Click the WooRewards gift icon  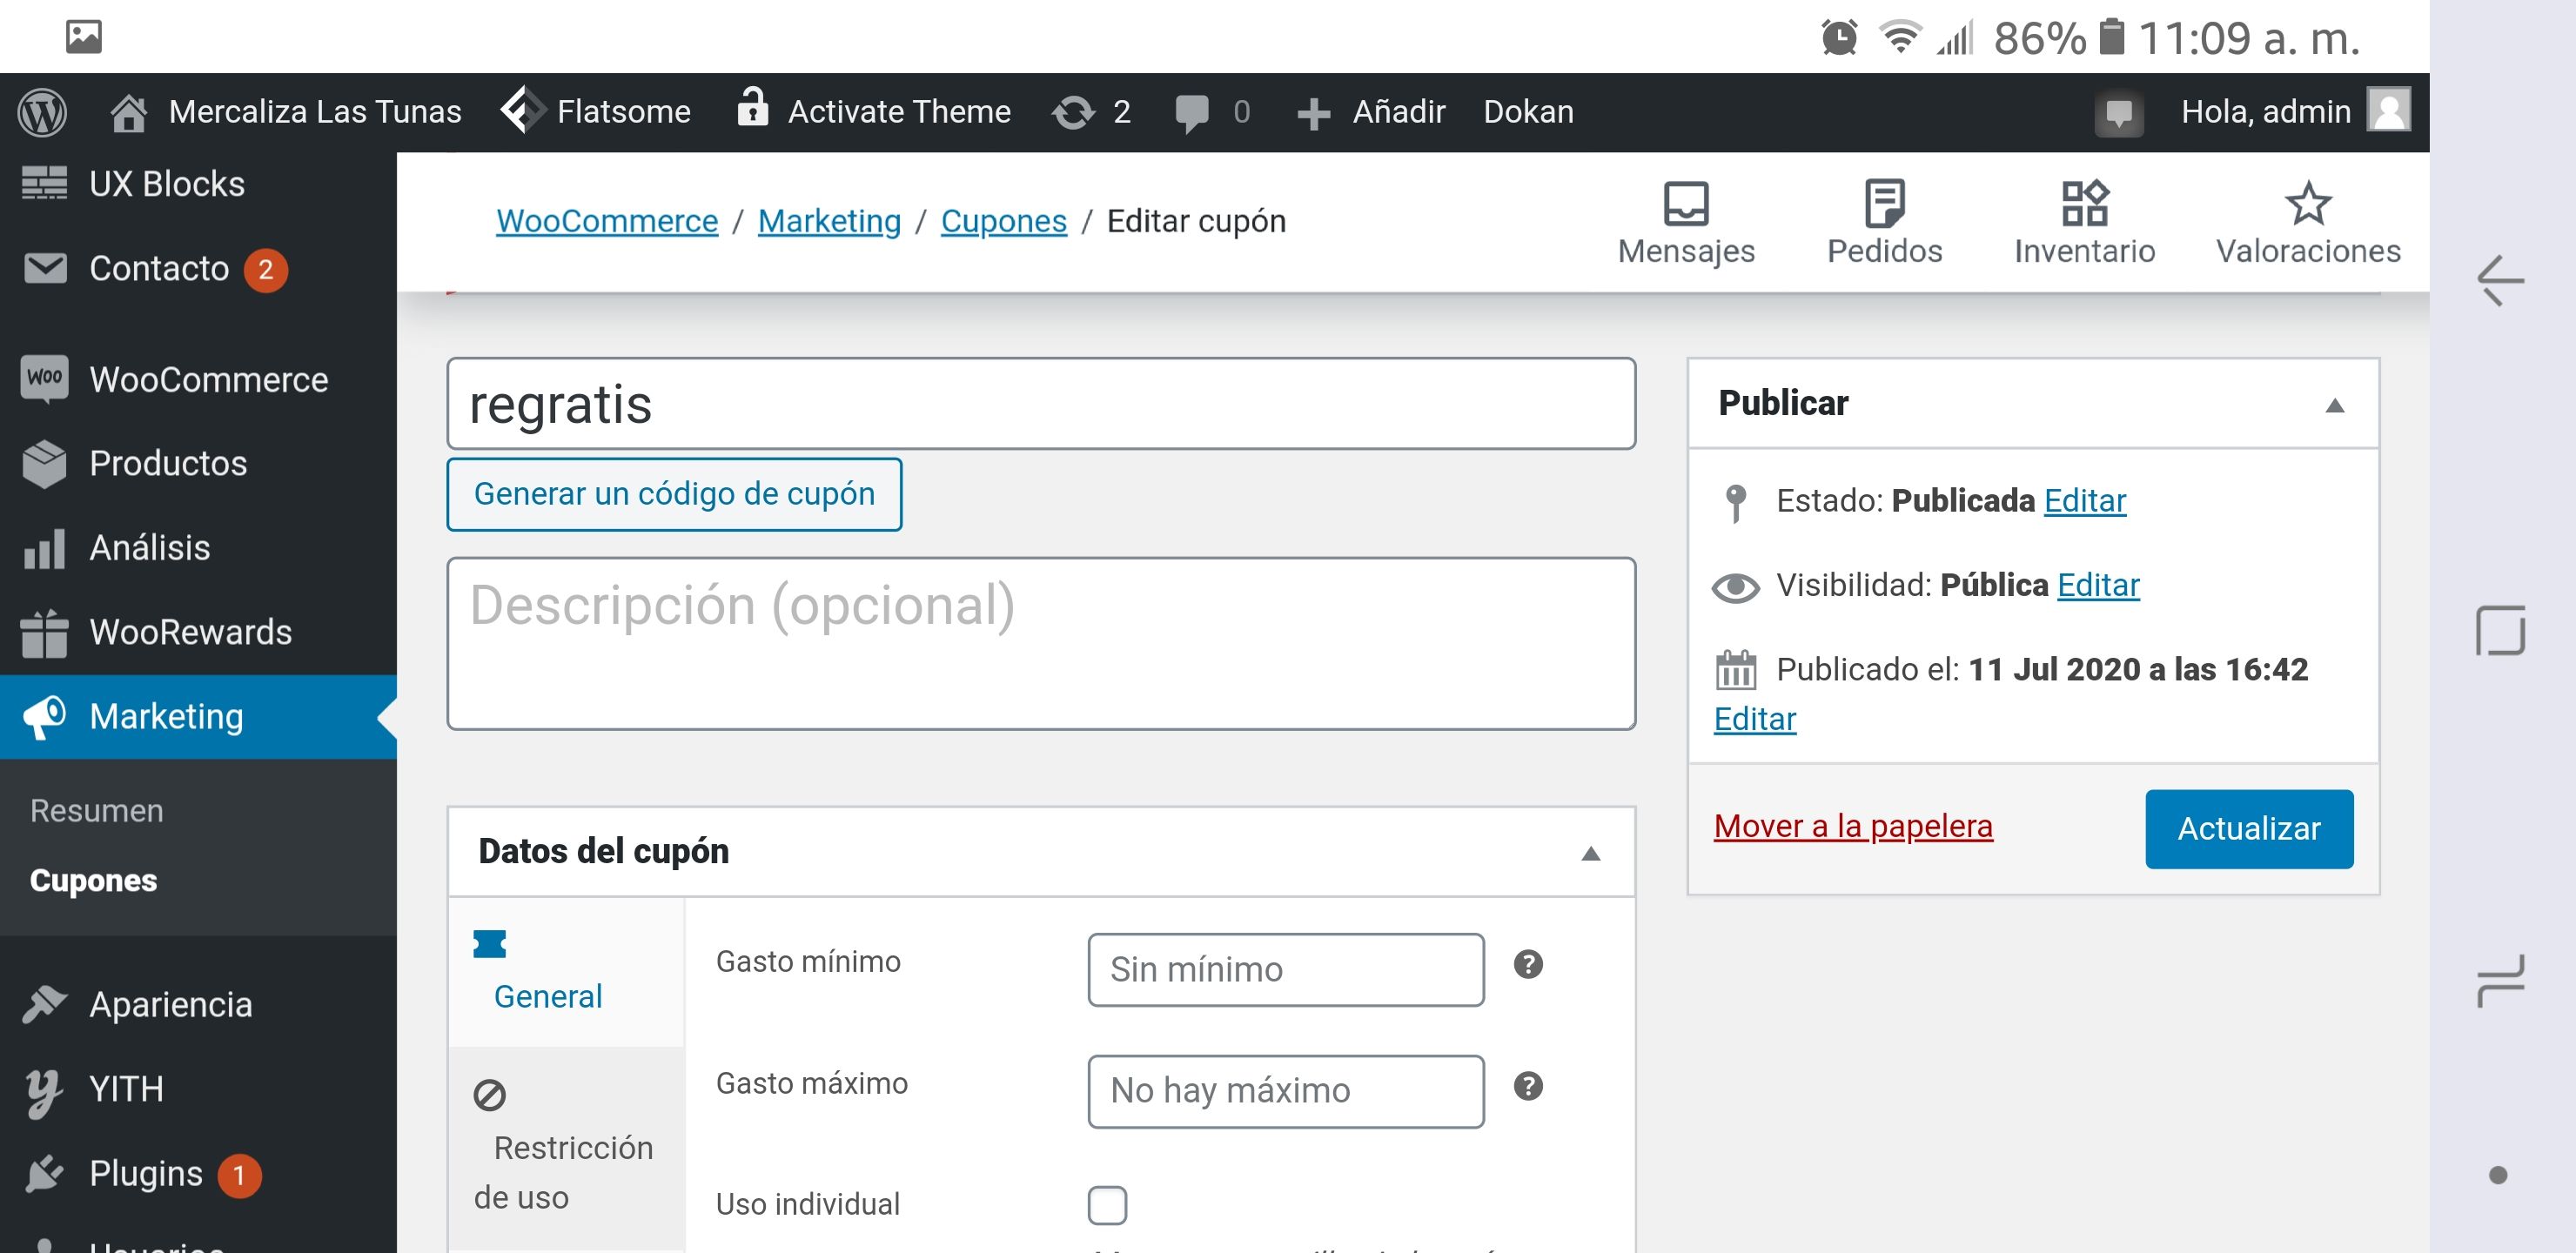45,633
